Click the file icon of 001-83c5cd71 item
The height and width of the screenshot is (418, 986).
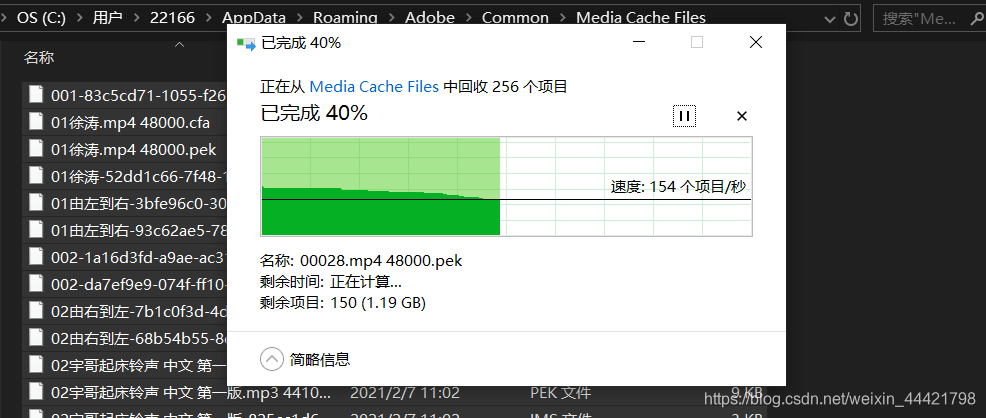pyautogui.click(x=36, y=95)
